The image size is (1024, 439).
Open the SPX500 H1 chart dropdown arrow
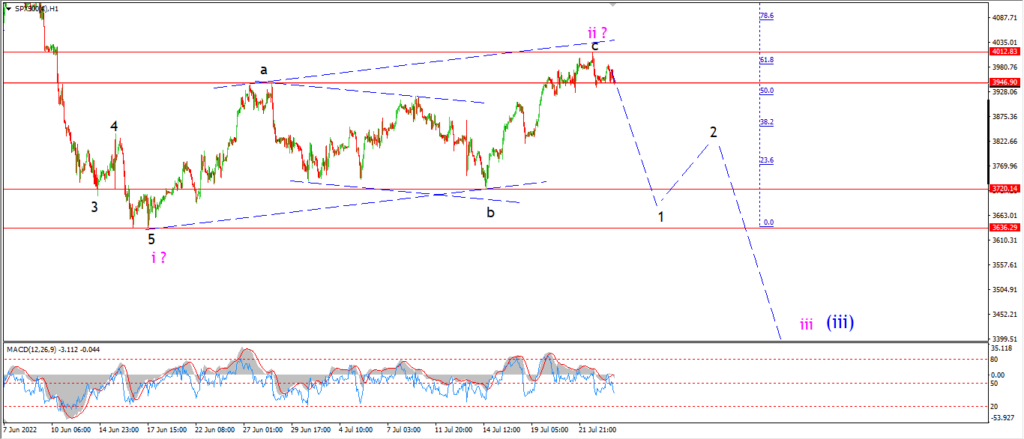pos(8,9)
